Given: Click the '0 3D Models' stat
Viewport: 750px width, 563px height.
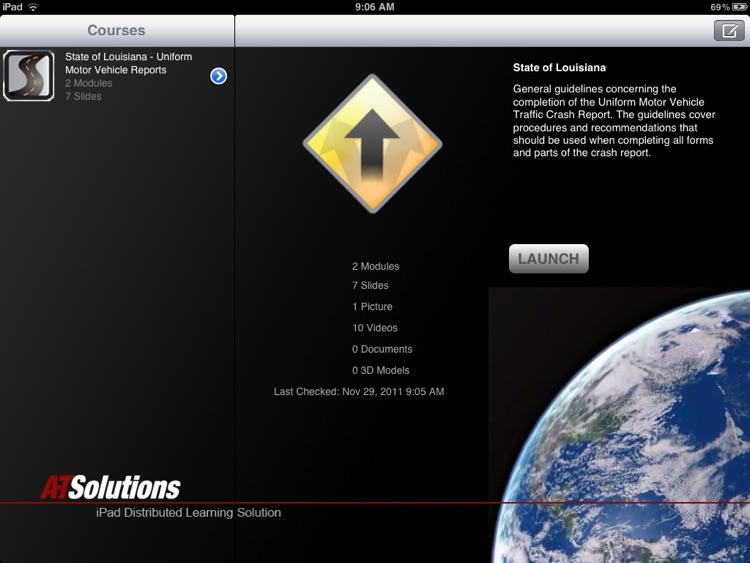Looking at the screenshot, I should coord(380,370).
